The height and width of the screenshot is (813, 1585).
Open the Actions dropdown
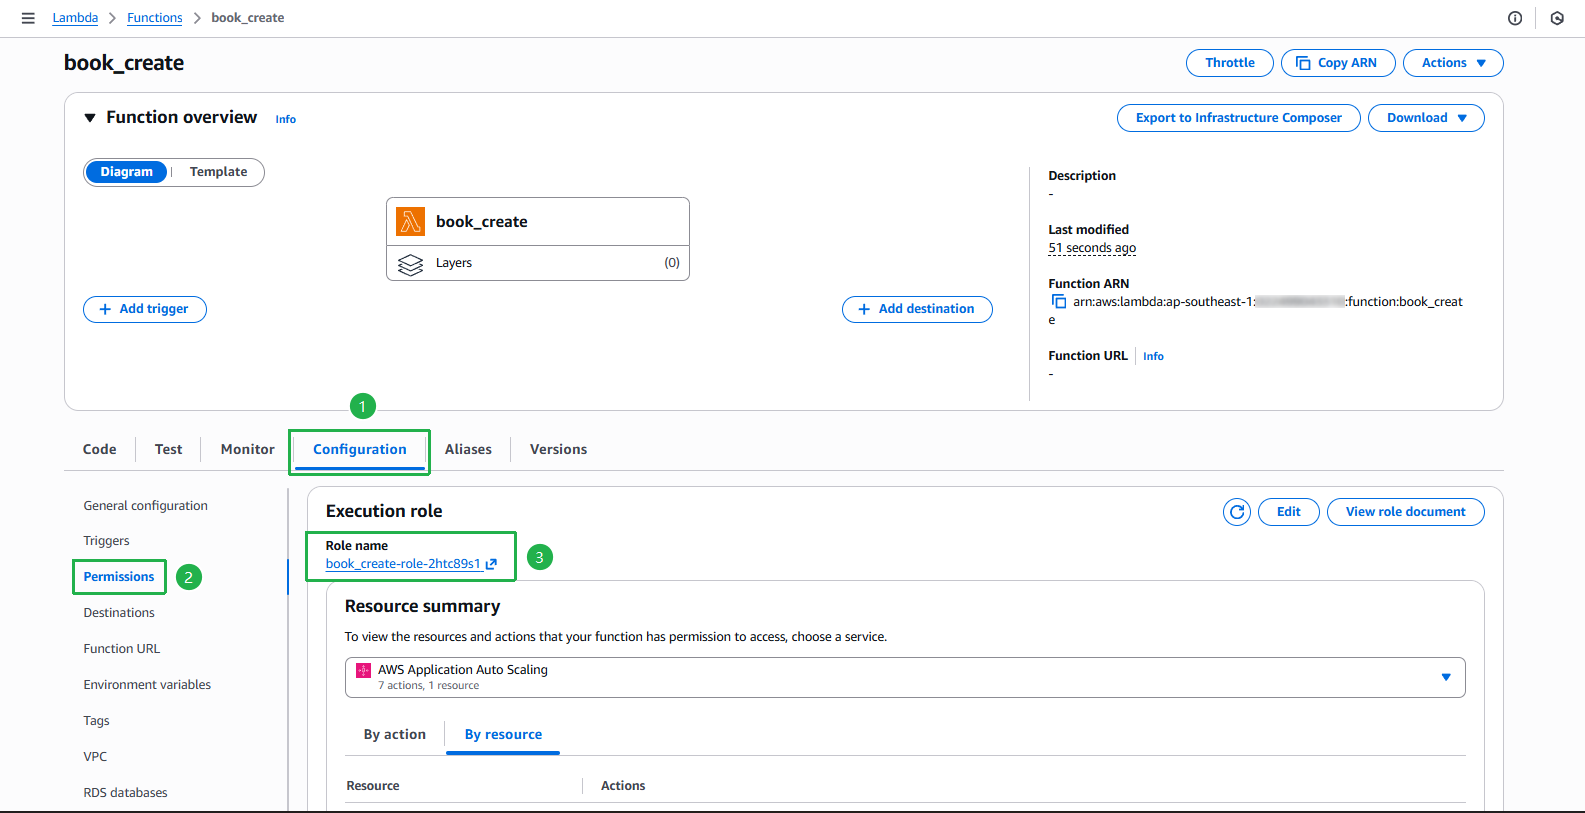tap(1453, 63)
